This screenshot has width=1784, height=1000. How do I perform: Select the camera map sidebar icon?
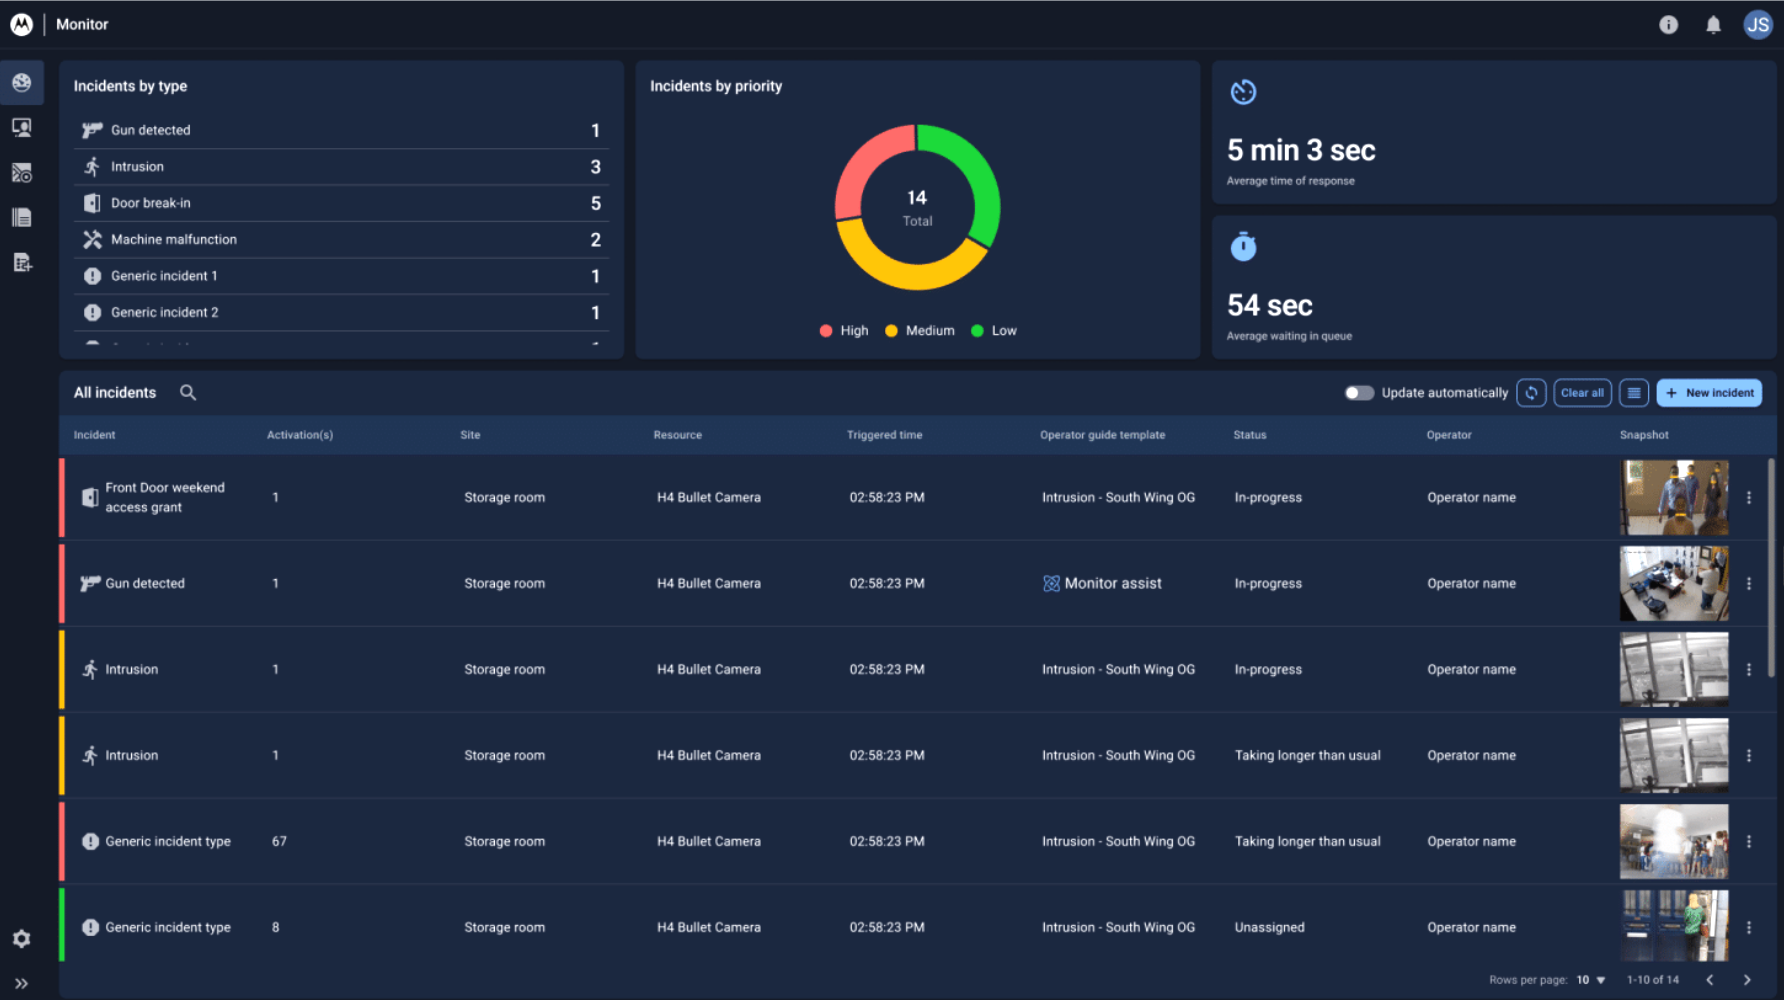(x=22, y=172)
